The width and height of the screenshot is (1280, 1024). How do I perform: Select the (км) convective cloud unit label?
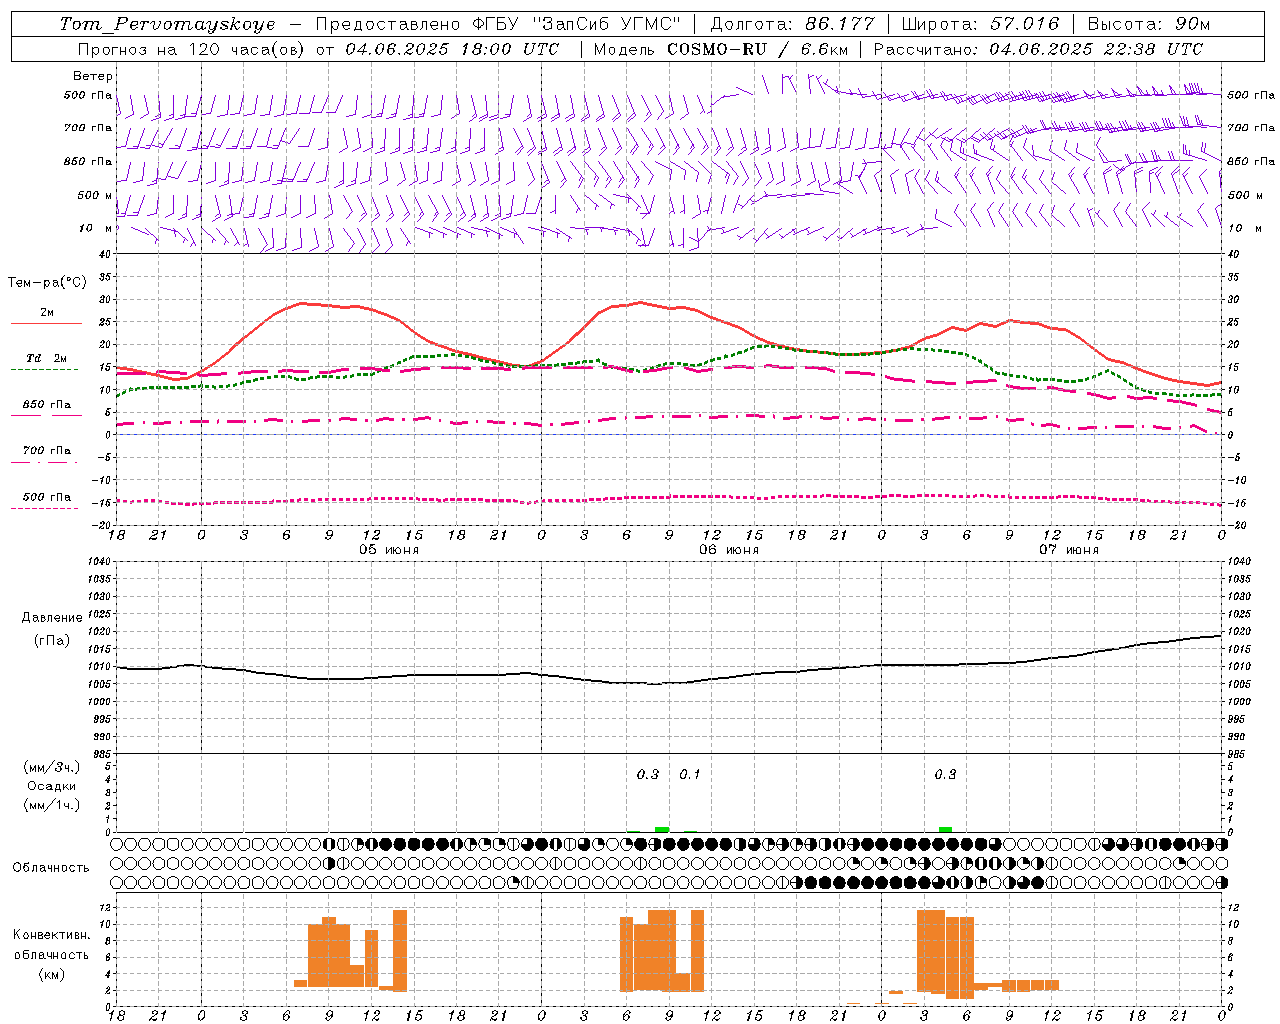(x=52, y=974)
